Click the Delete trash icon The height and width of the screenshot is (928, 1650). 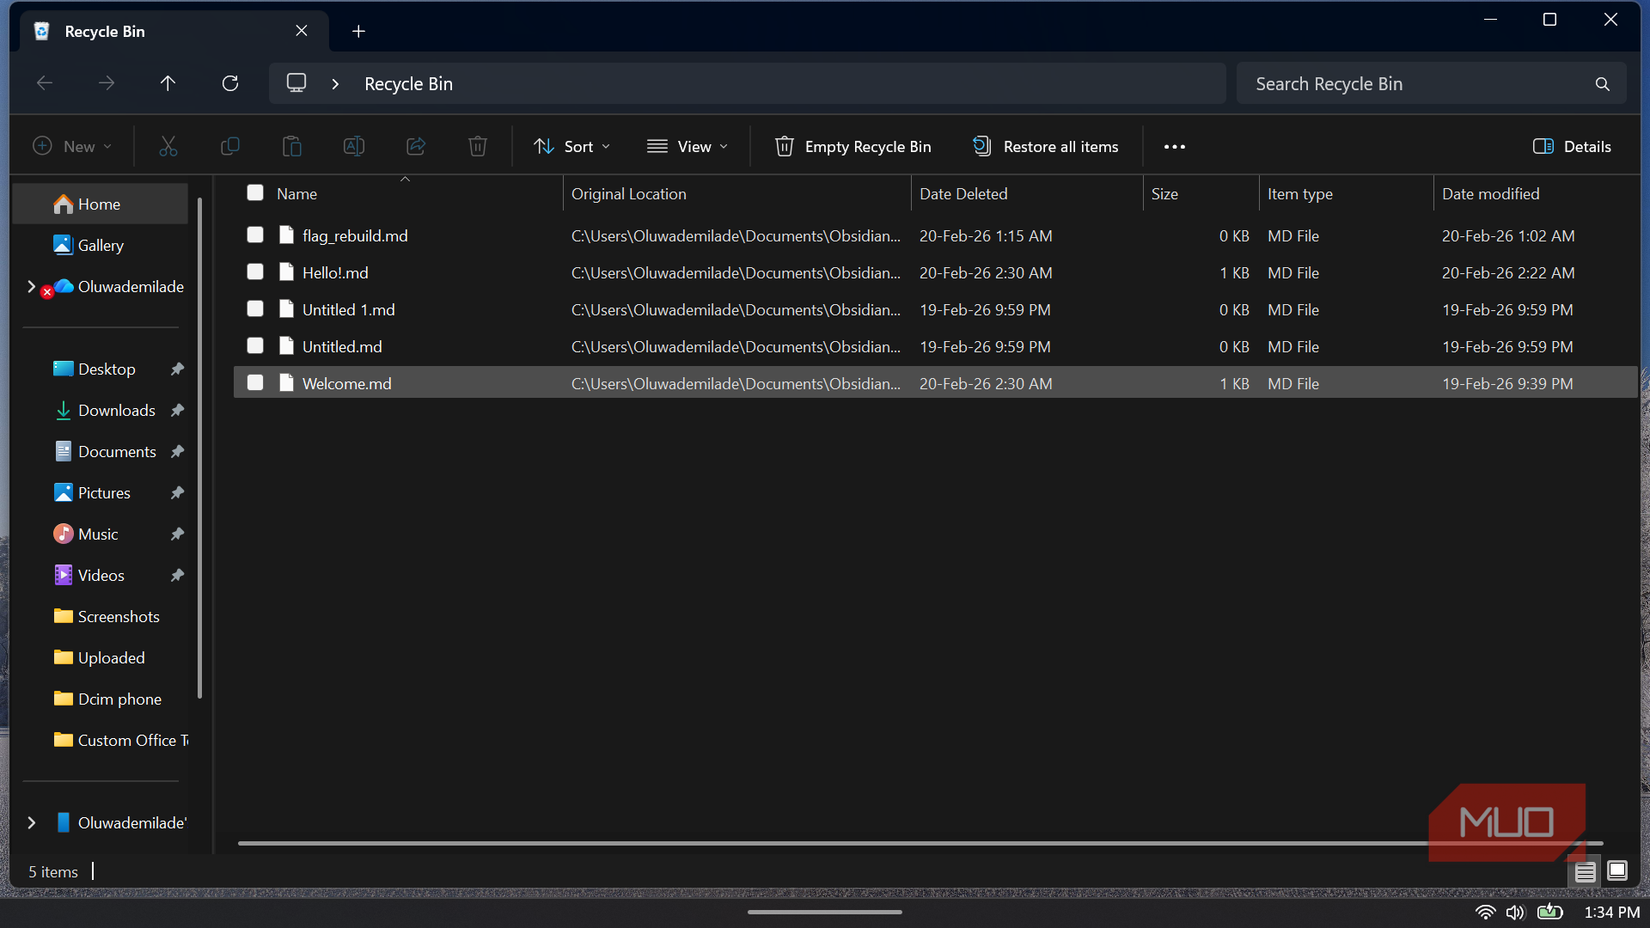pyautogui.click(x=477, y=146)
